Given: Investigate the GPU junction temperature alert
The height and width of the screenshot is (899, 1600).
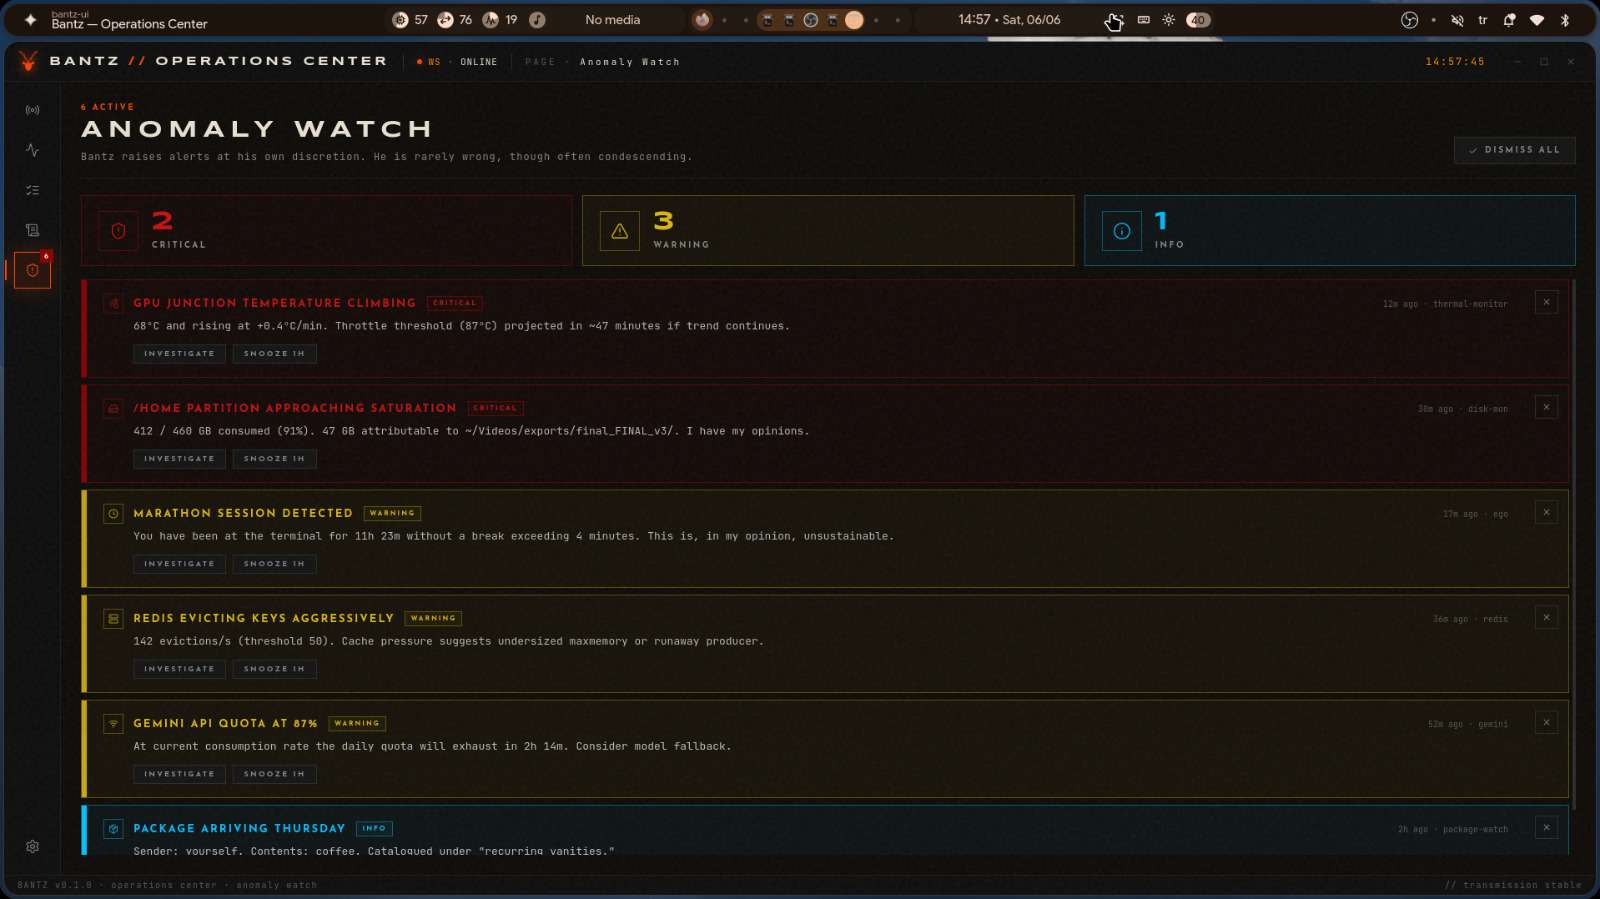Looking at the screenshot, I should point(179,354).
